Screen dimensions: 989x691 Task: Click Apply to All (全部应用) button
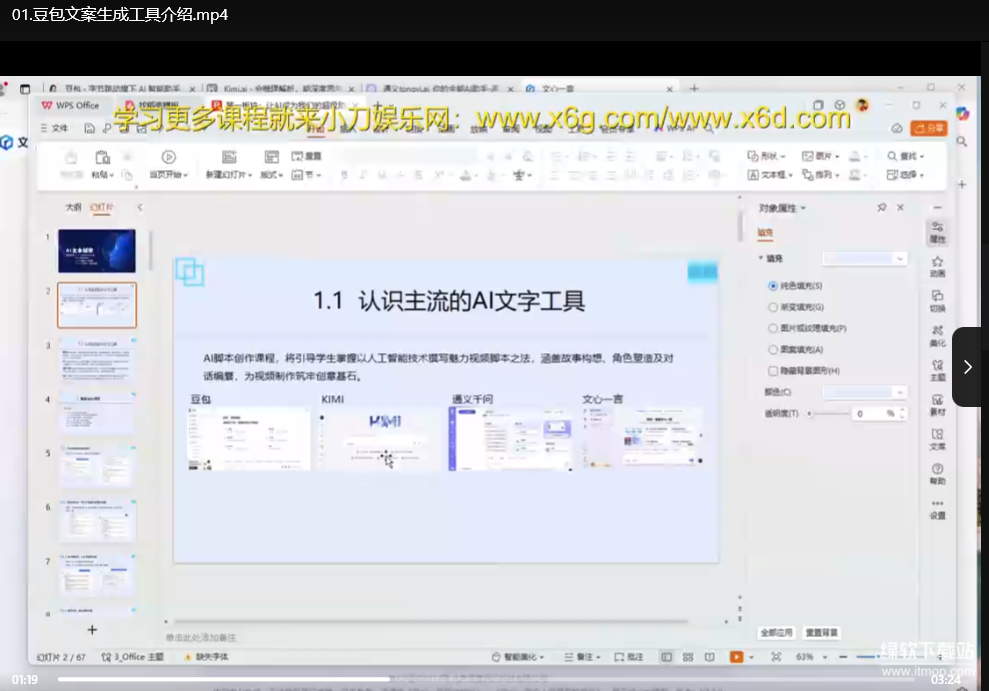(776, 632)
